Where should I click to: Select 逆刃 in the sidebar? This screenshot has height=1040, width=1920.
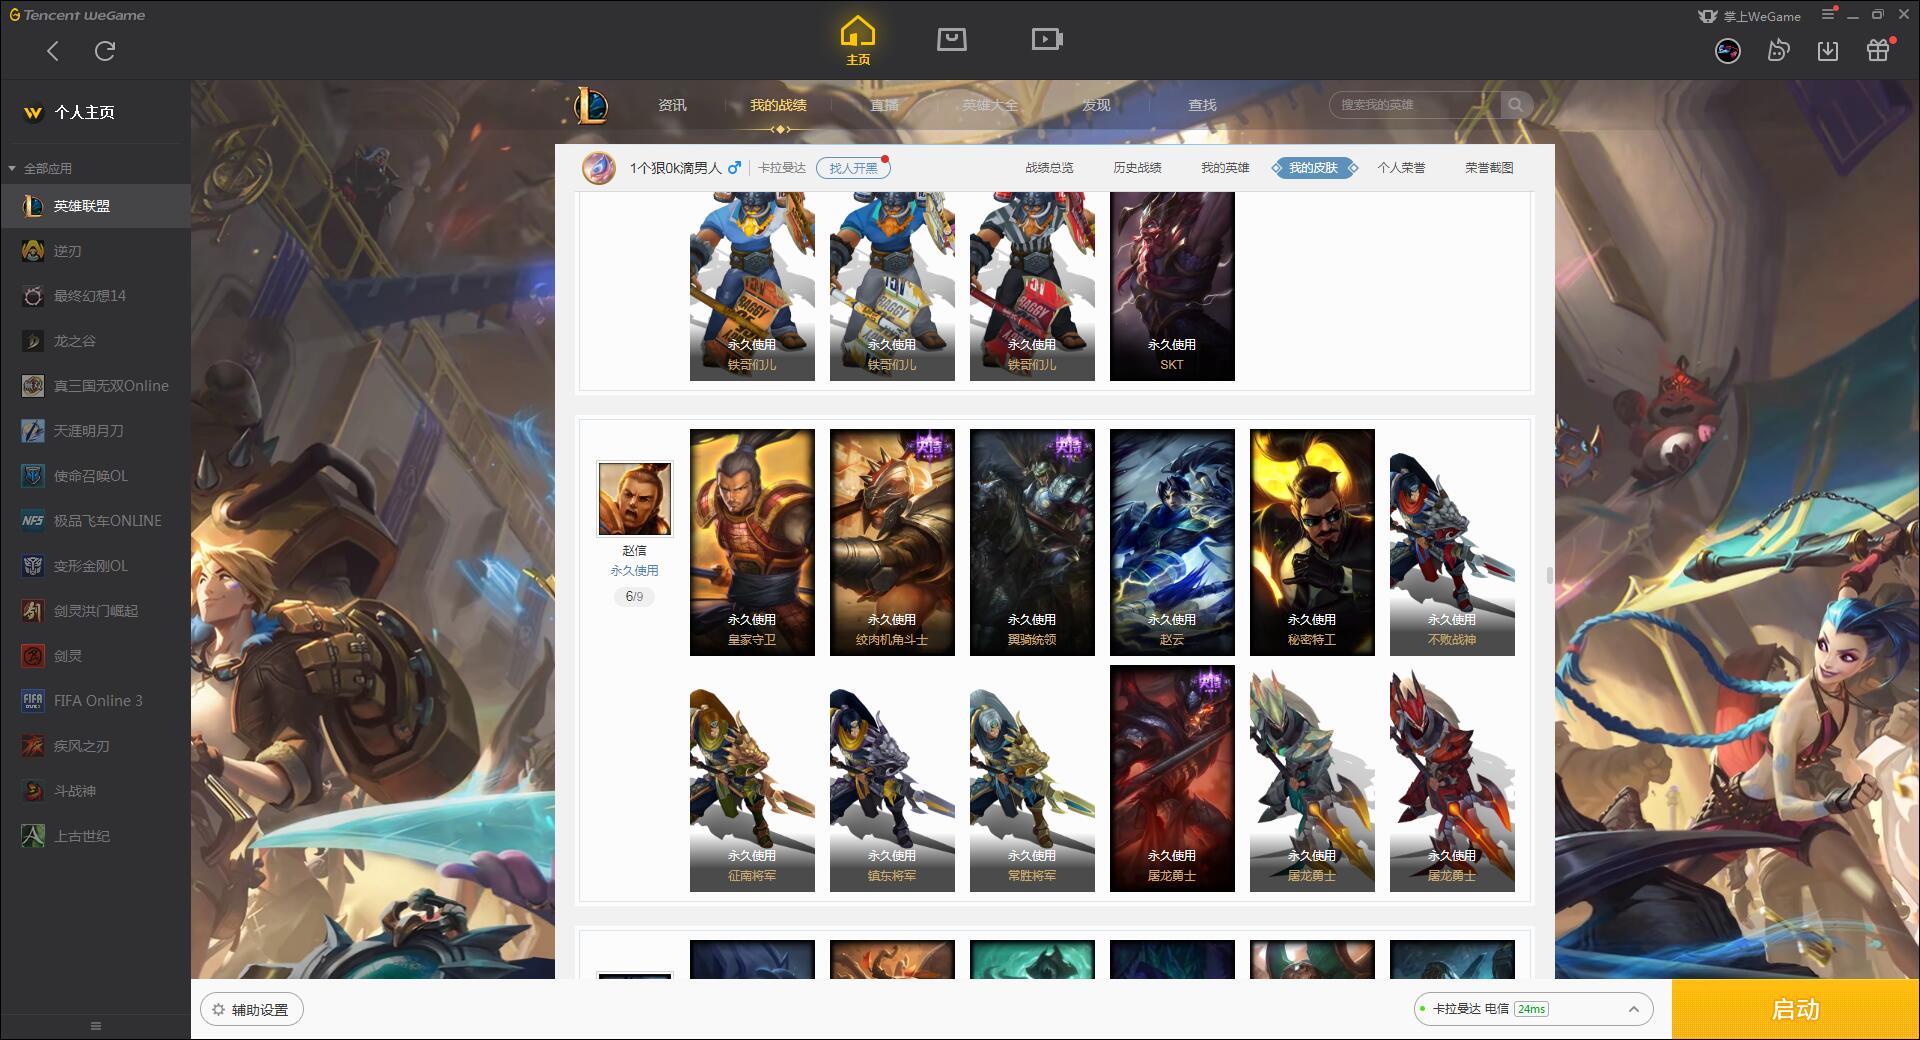[x=95, y=251]
